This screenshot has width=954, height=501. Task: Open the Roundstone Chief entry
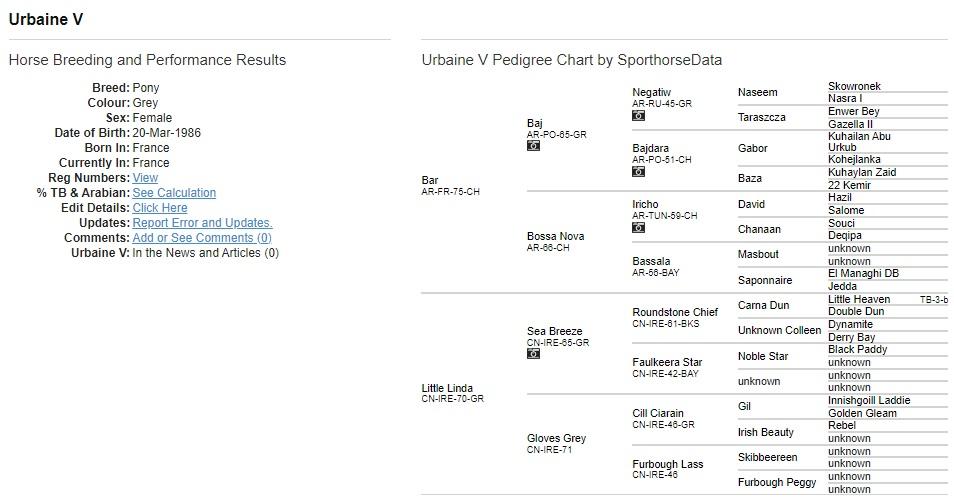675,312
